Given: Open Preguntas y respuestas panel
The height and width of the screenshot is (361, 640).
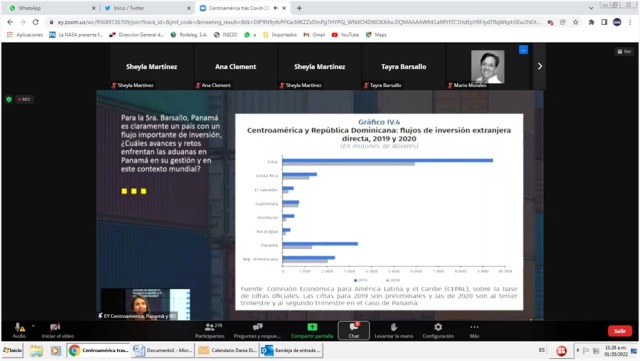Looking at the screenshot, I should point(257,330).
